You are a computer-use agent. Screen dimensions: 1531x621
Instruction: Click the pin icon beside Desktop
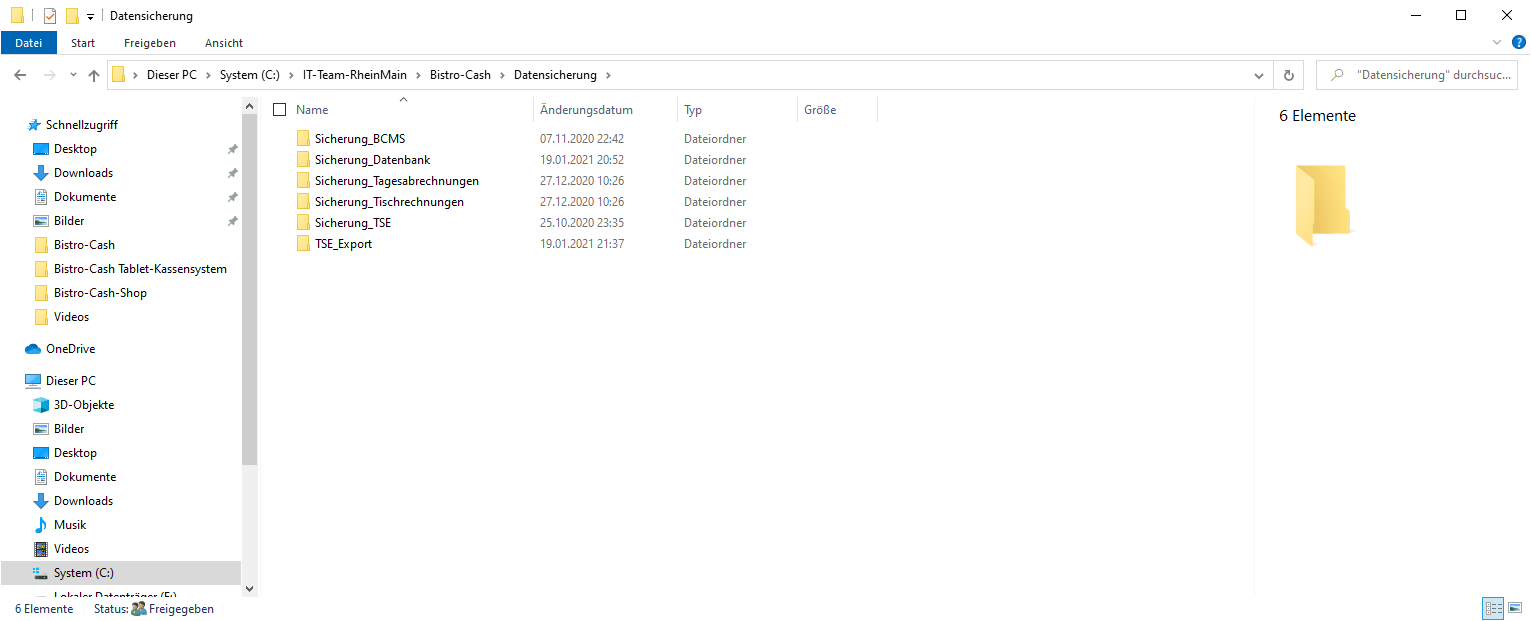coord(232,149)
